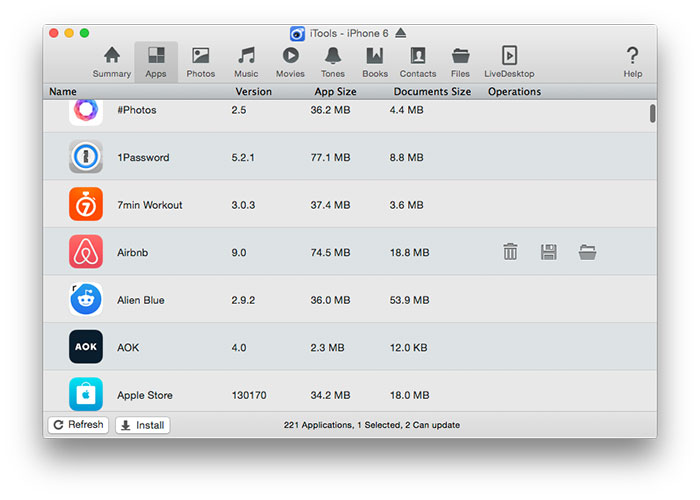The height and width of the screenshot is (500, 700).
Task: Select the 7min Workout app icon
Action: 86,204
